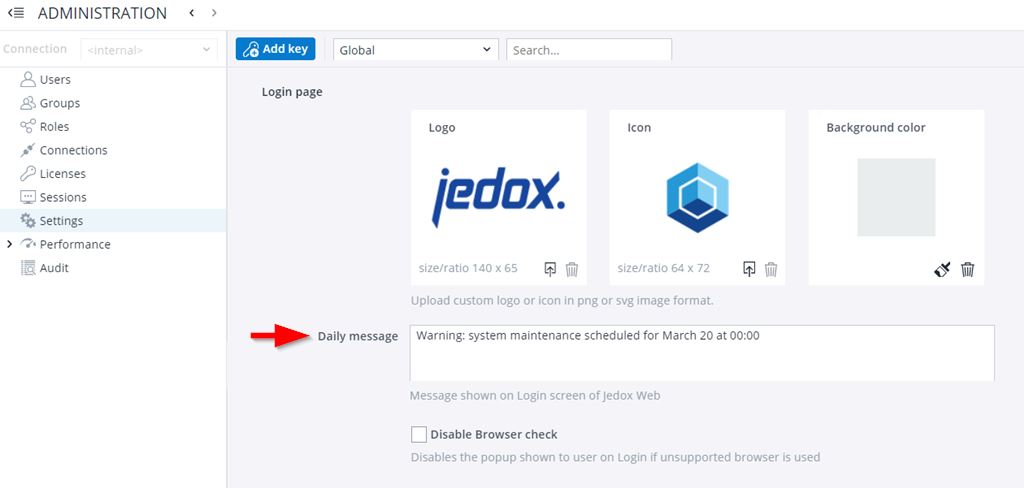Click the Daily message label
The height and width of the screenshot is (488, 1024).
(x=358, y=336)
